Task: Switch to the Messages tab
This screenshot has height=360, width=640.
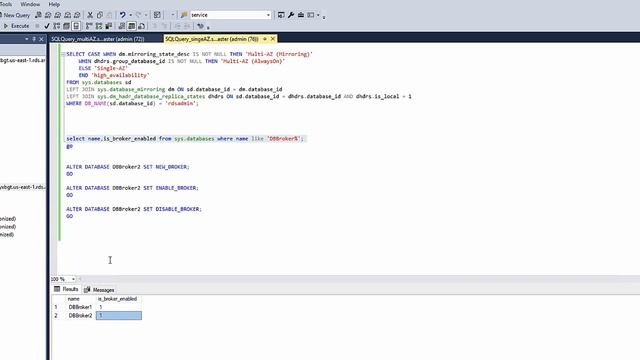Action: [99, 290]
